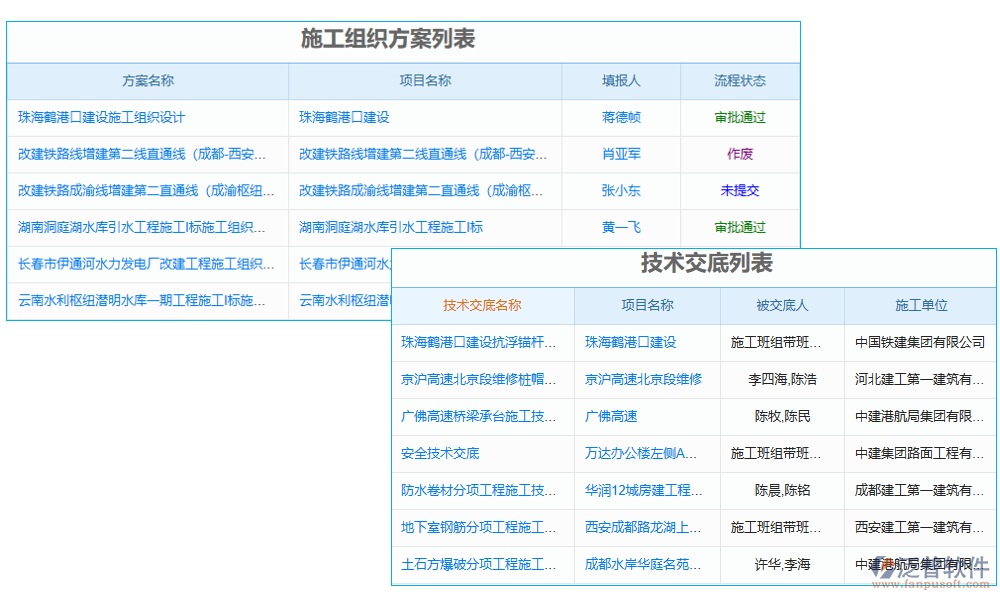1000x600 pixels.
Task: Open the 广佛高速 project link
Action: click(612, 416)
